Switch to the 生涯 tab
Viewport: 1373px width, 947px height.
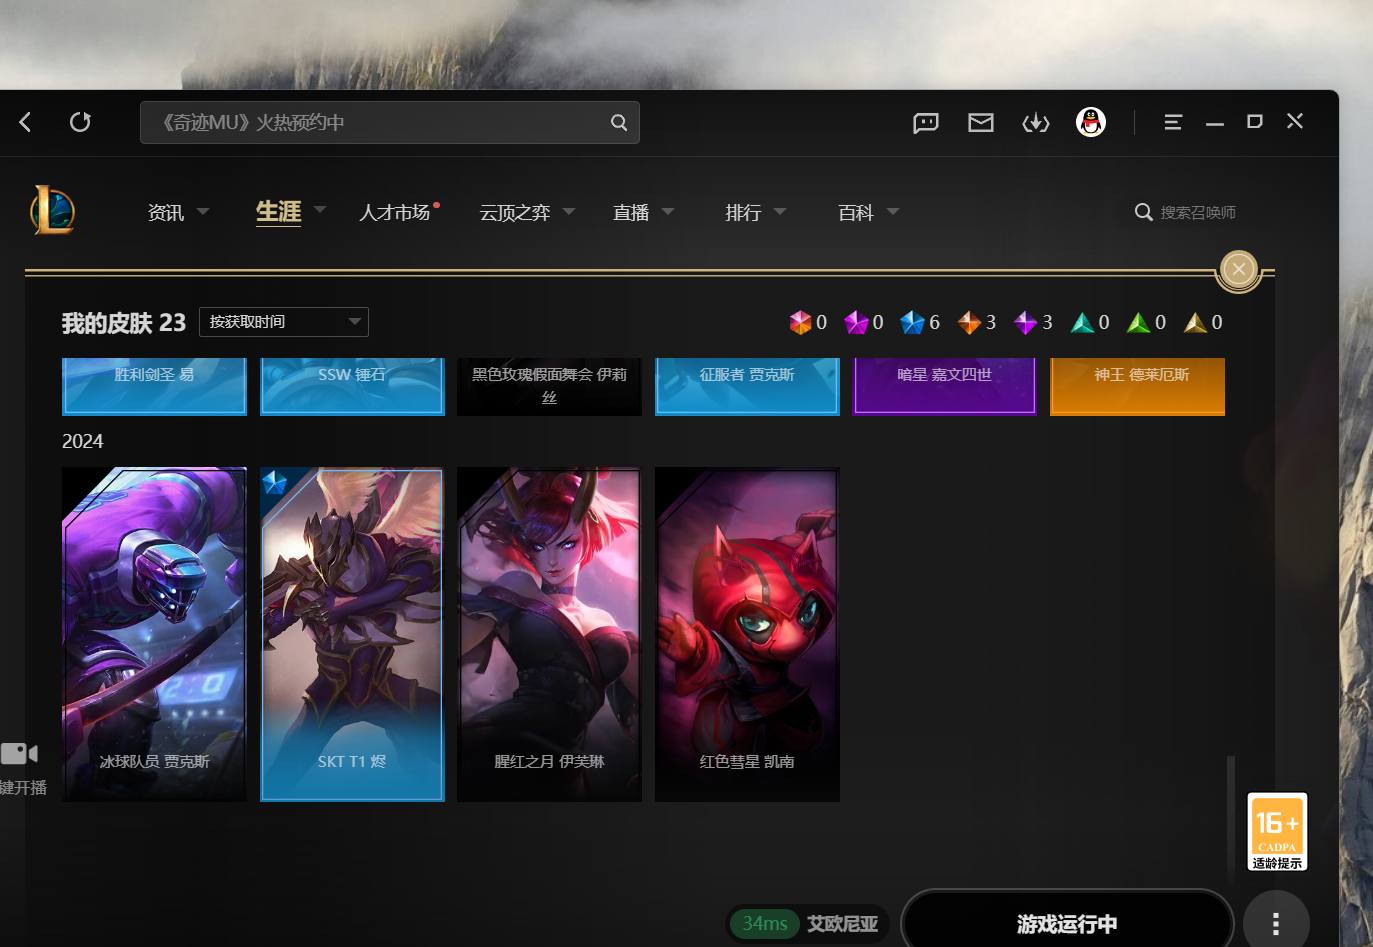[x=278, y=211]
